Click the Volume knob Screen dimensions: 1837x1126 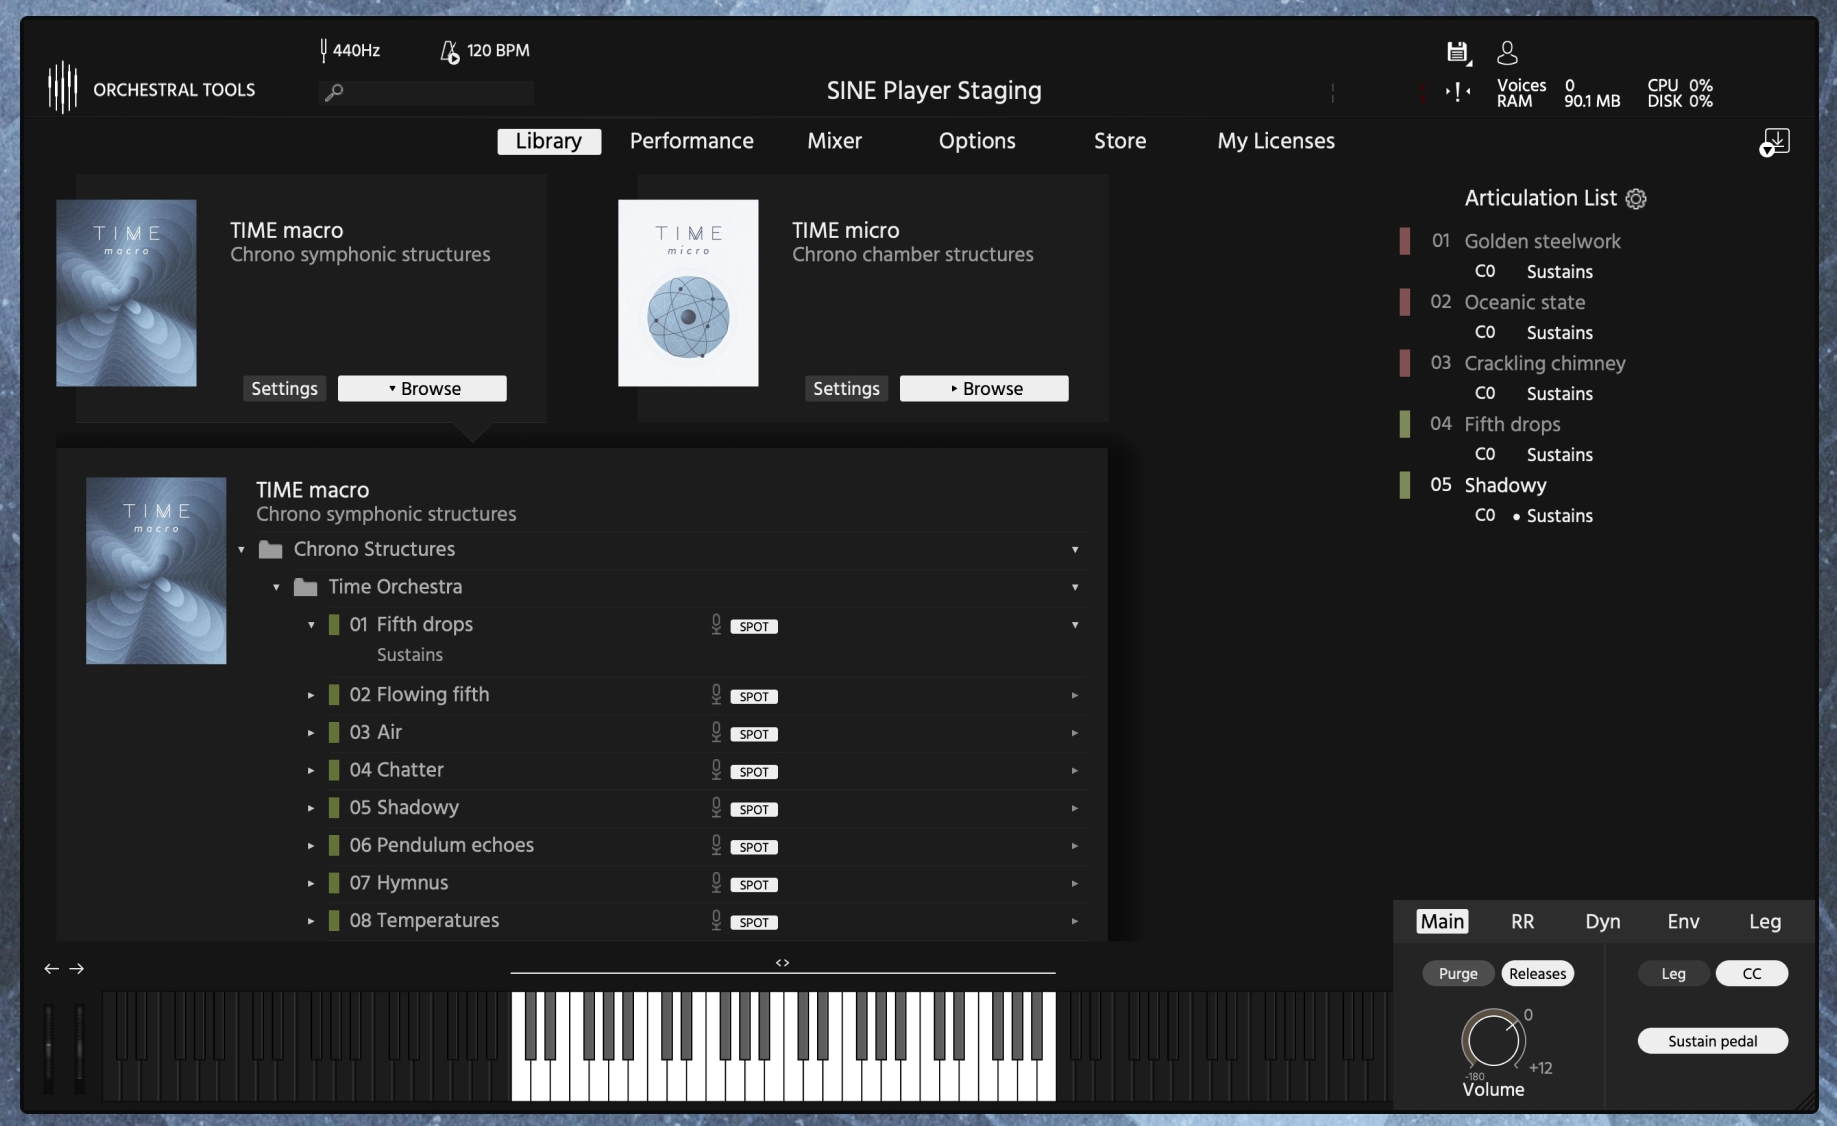[1493, 1041]
